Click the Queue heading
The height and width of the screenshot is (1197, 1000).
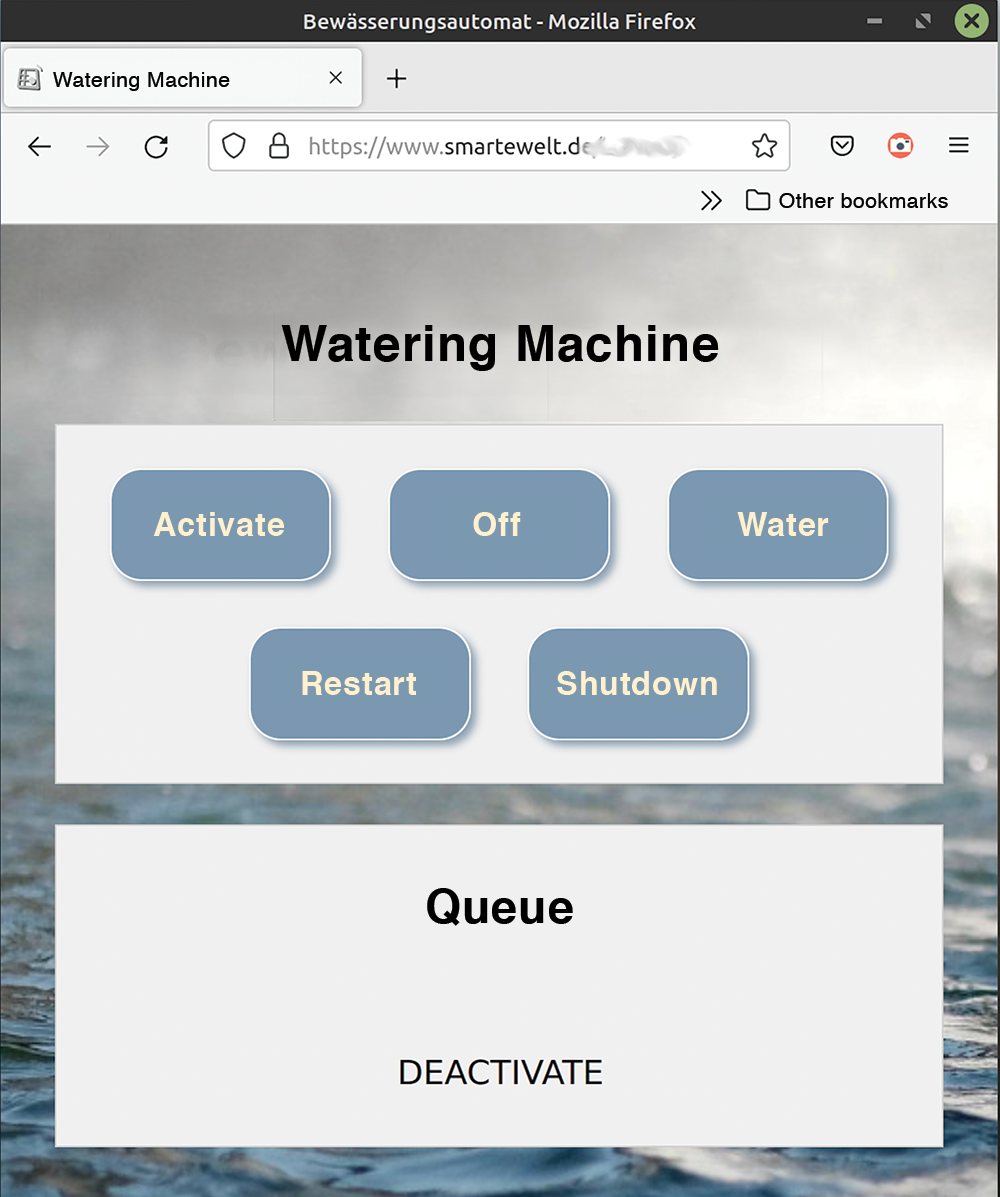pos(499,907)
